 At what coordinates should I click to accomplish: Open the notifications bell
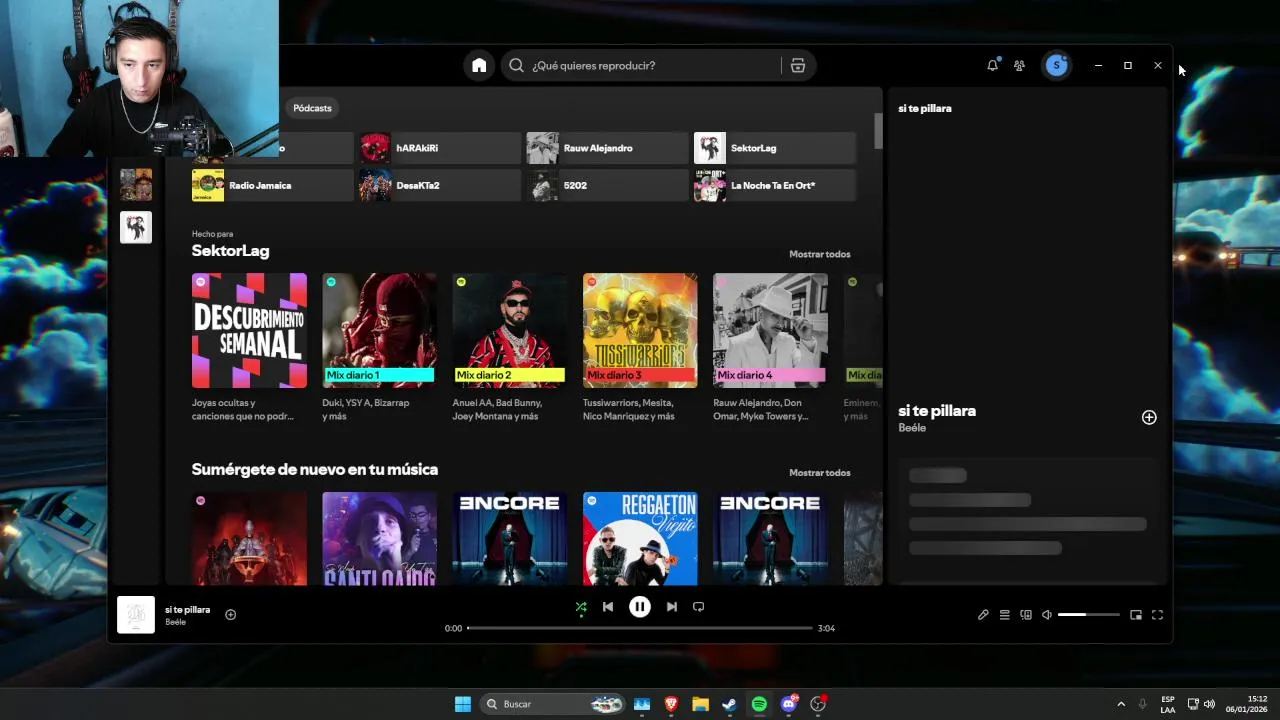(992, 65)
